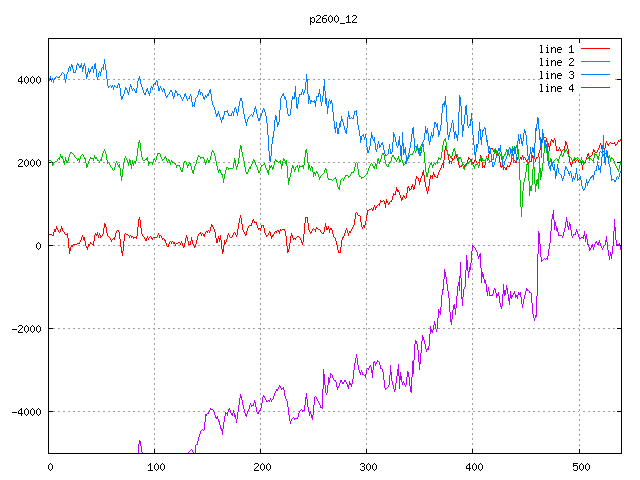
Task: Click the y-axis label 2000
Action: point(29,163)
